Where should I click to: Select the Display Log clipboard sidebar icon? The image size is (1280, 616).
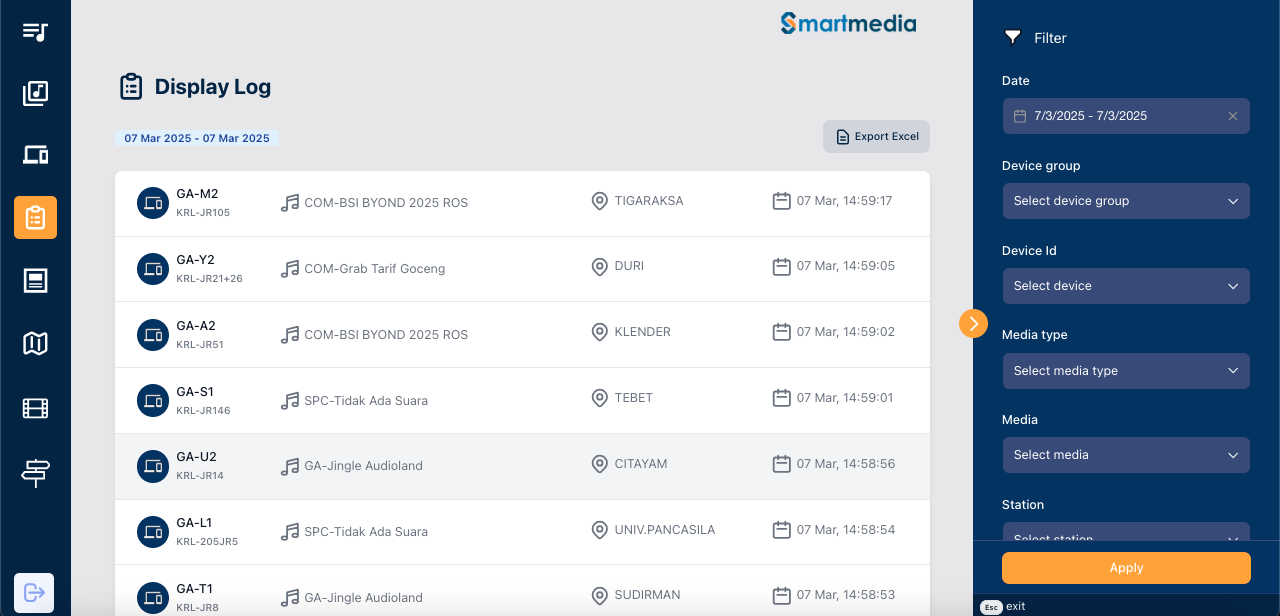tap(35, 217)
